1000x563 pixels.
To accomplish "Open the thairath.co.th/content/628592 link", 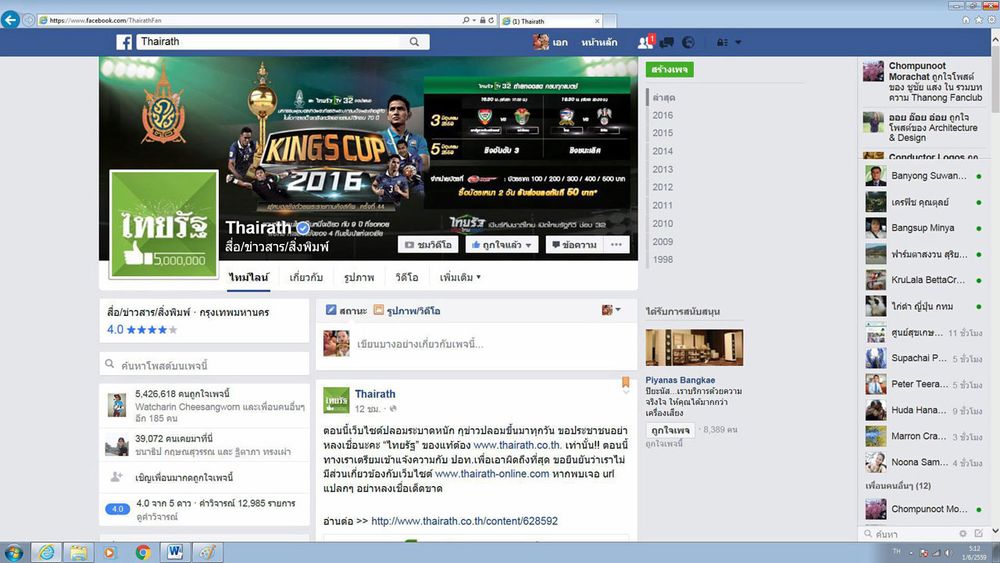I will tap(464, 521).
